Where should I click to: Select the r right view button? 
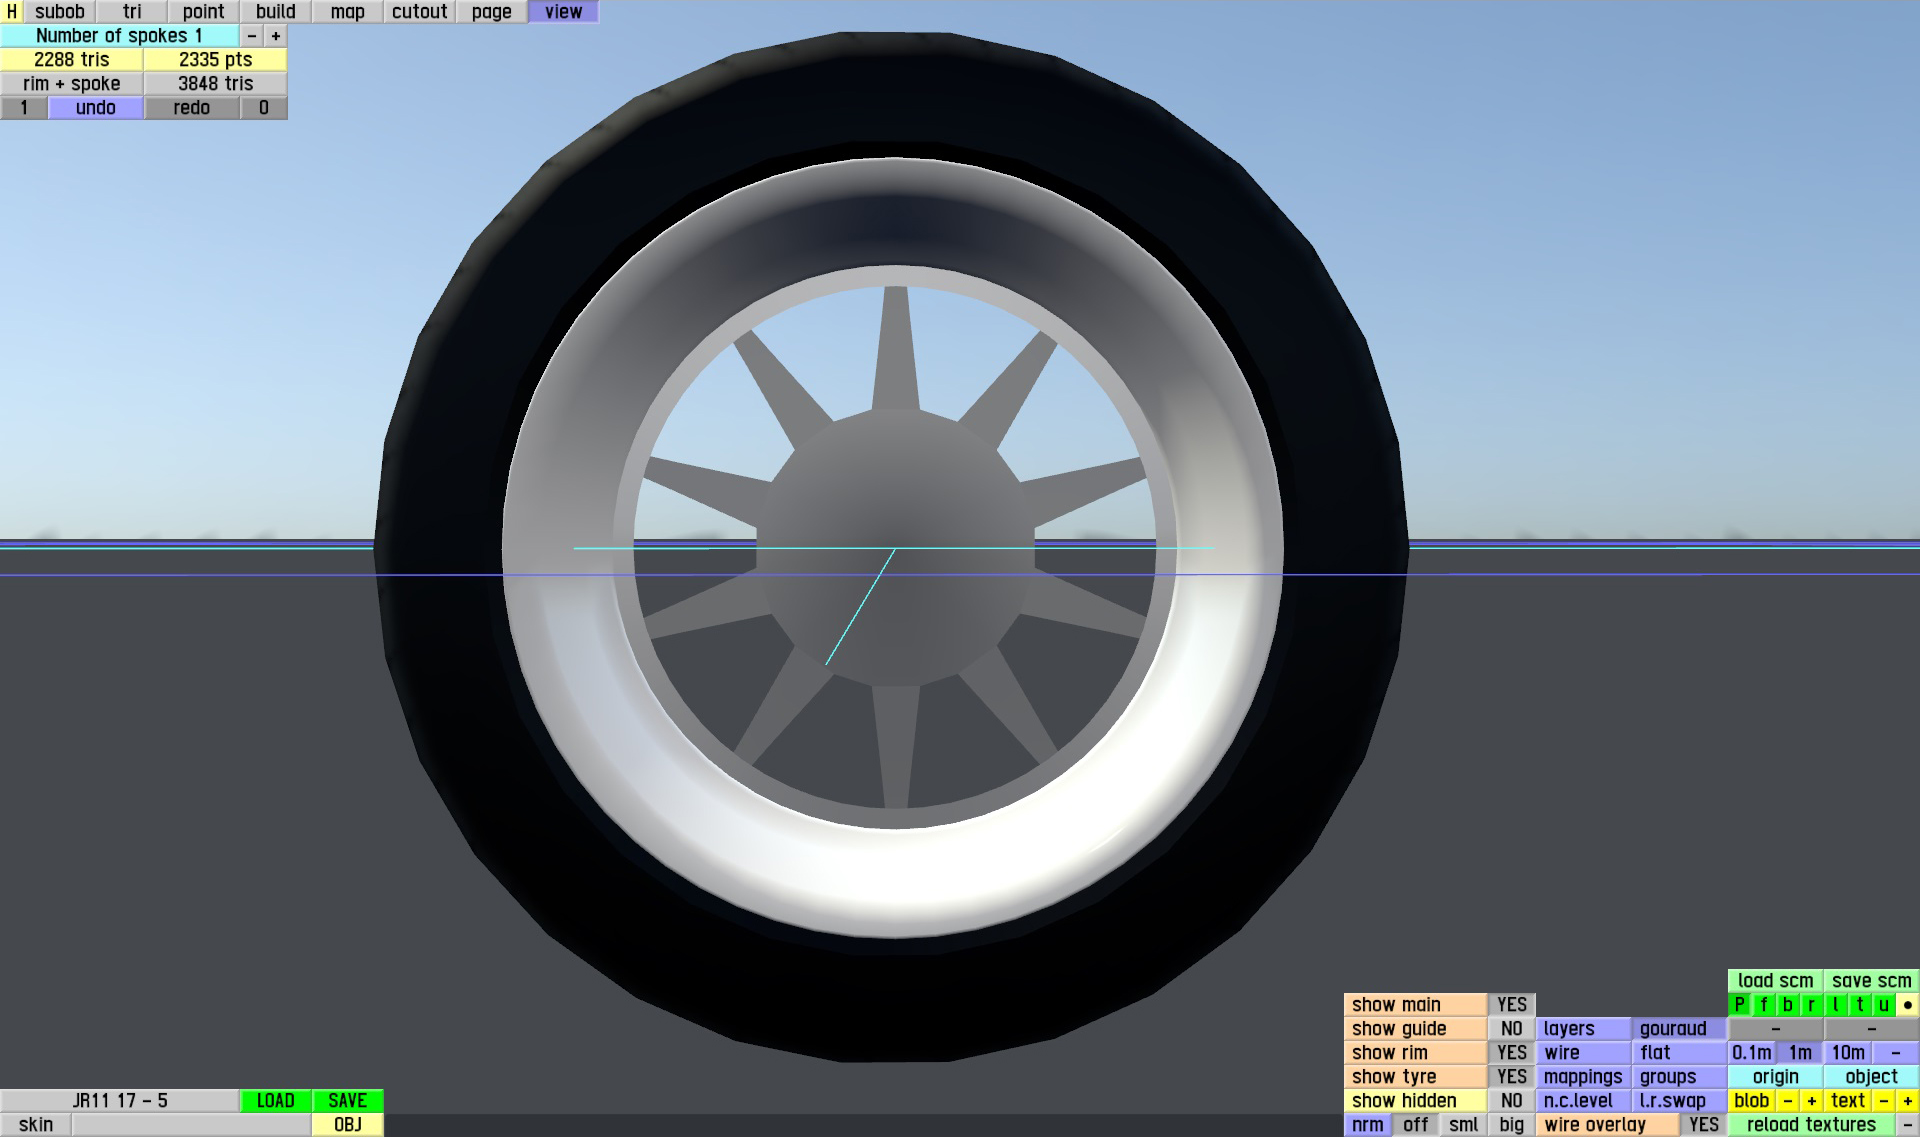[1811, 1005]
